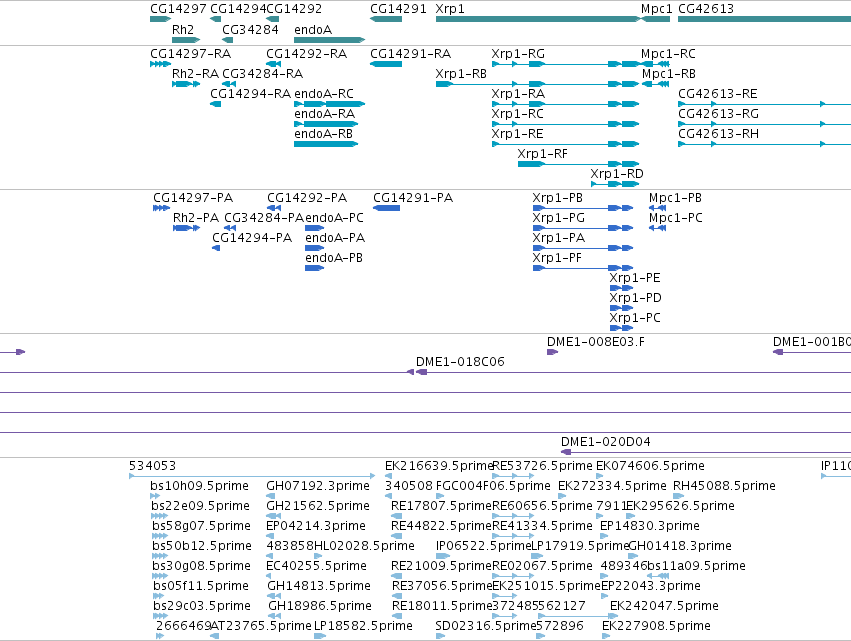Screen dimensions: 851x641
Task: Click transcript label CG14294-RA
Action: [250, 94]
